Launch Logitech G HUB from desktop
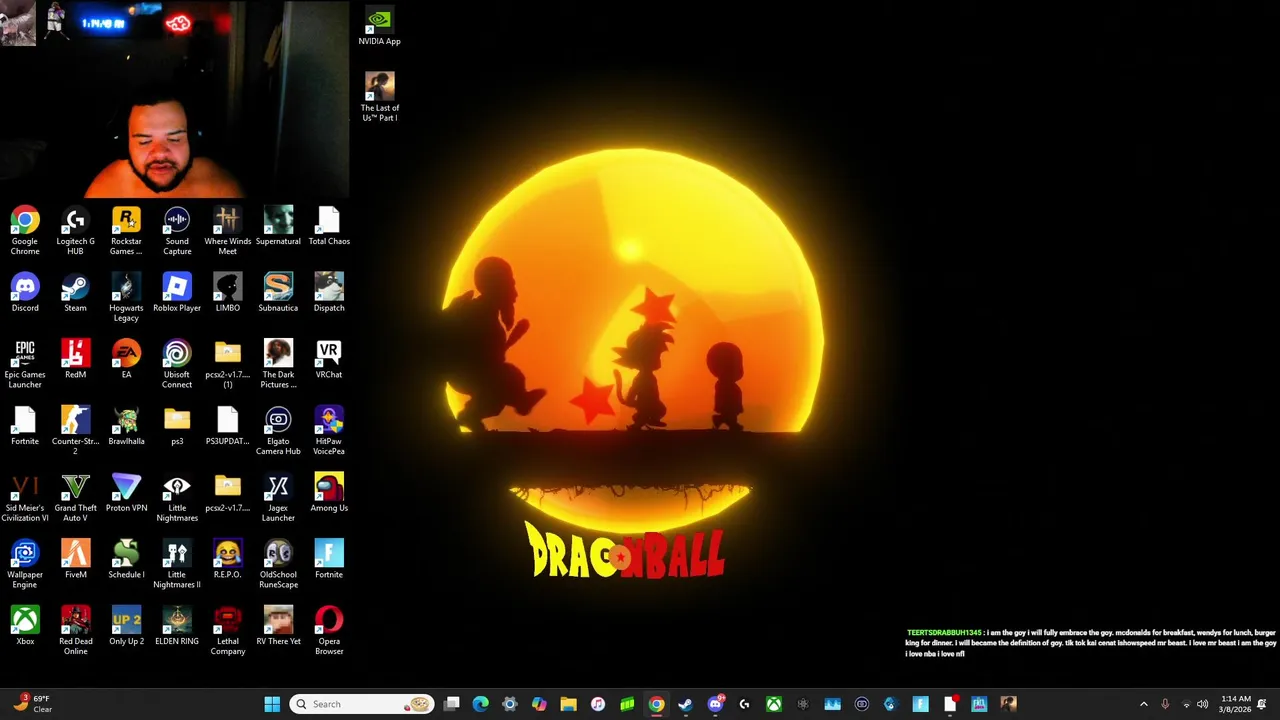The image size is (1280, 720). pyautogui.click(x=75, y=230)
